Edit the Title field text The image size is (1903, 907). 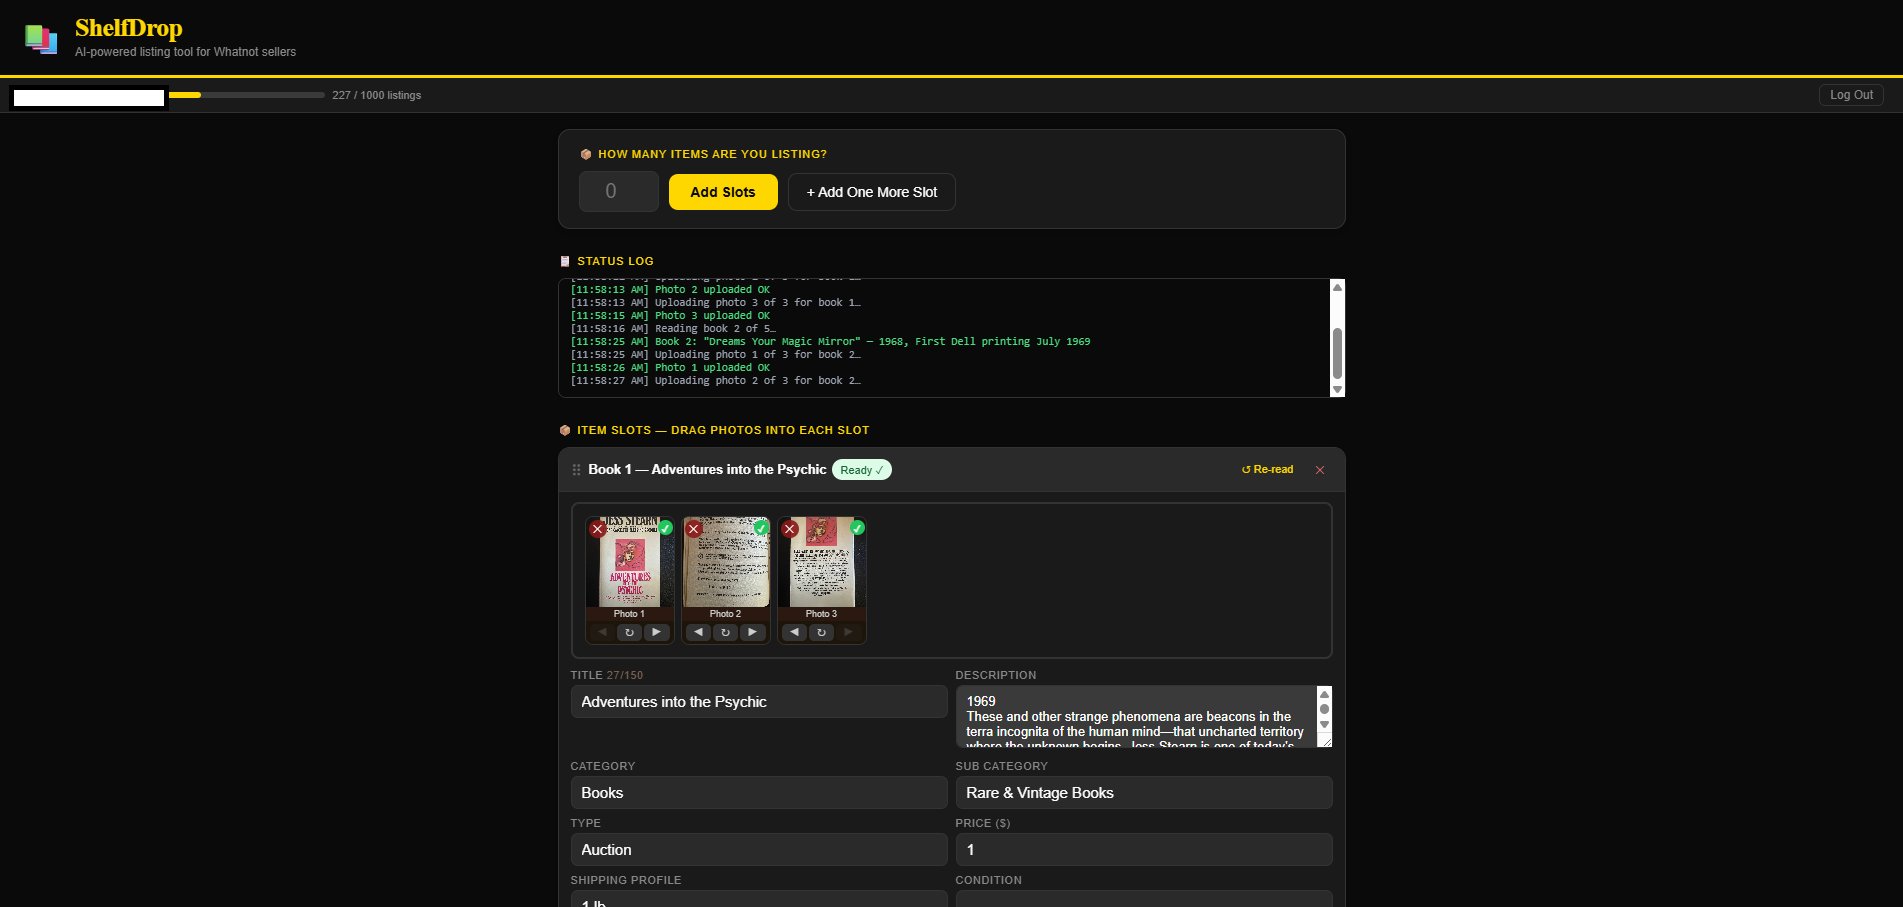[x=759, y=702]
